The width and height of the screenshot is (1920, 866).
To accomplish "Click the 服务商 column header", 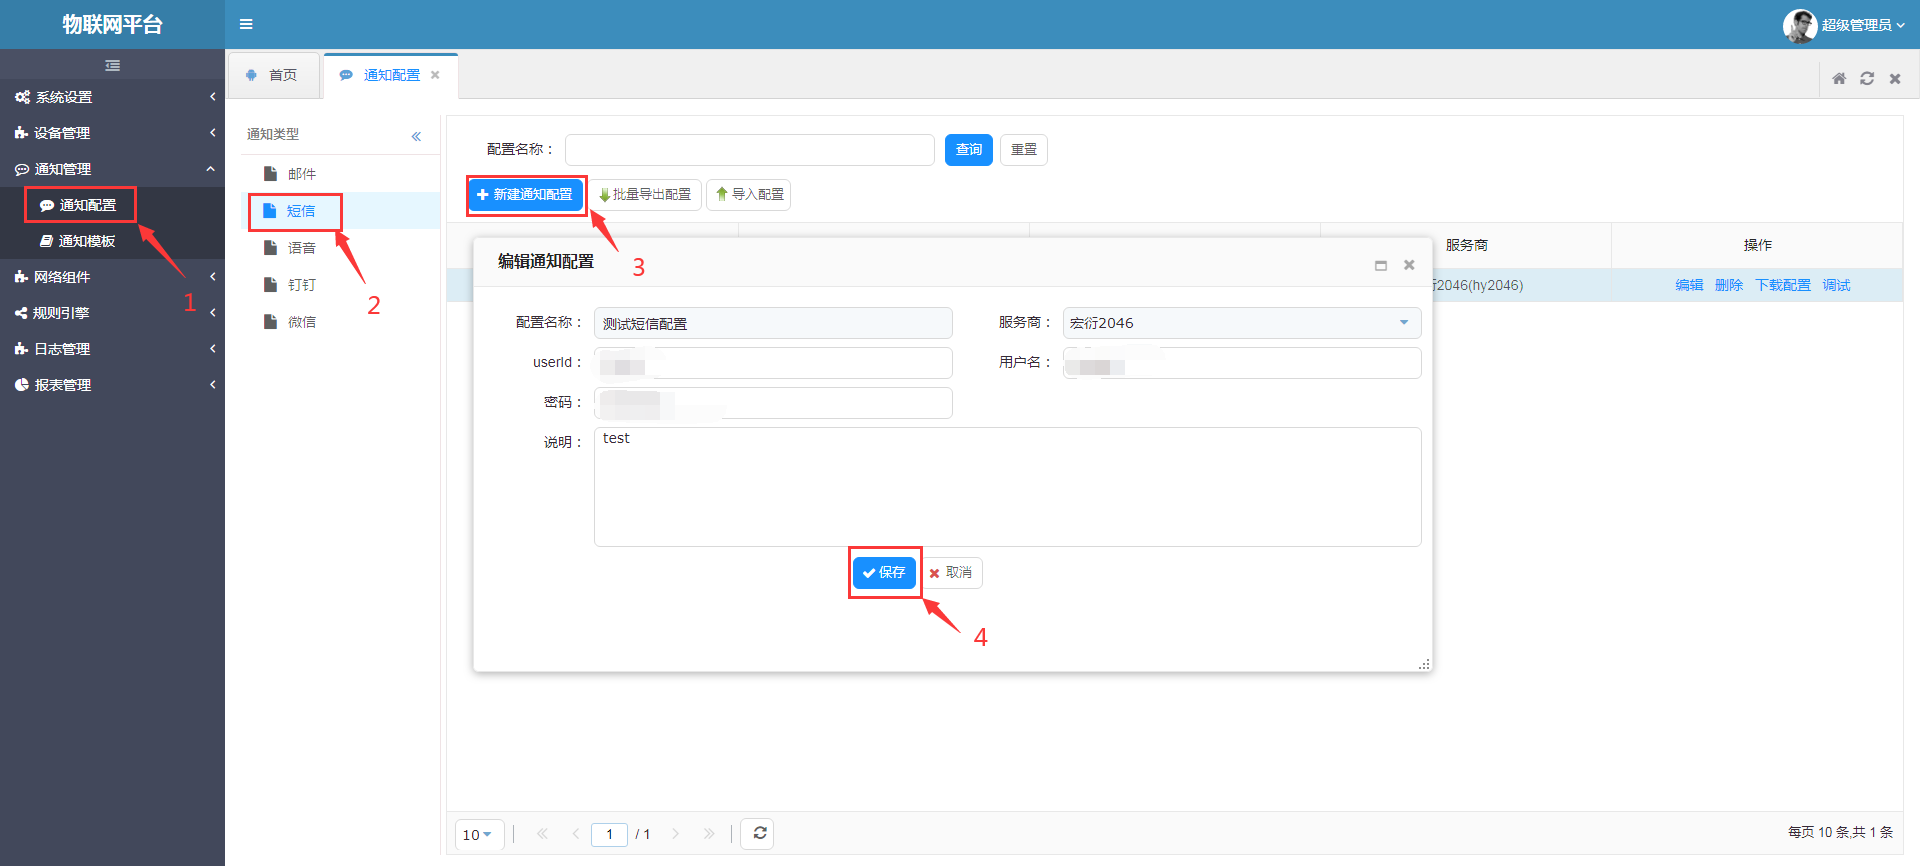I will coord(1467,245).
